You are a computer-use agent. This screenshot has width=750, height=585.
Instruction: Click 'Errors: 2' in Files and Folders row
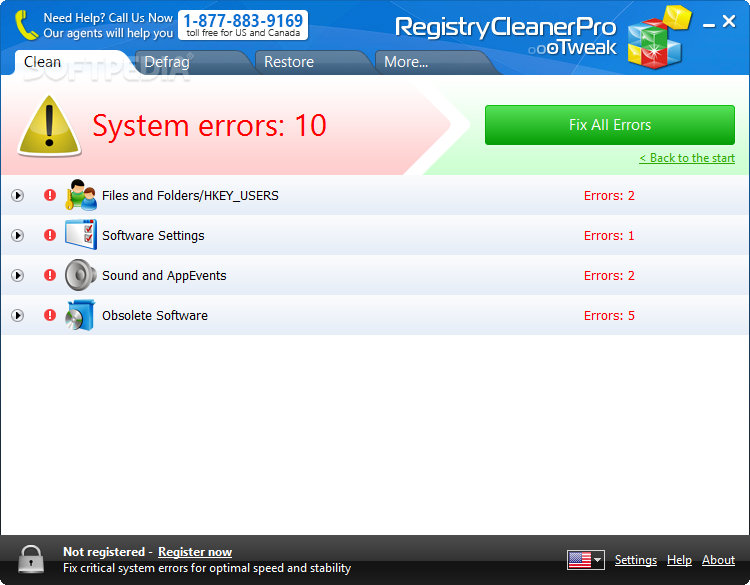pos(609,196)
